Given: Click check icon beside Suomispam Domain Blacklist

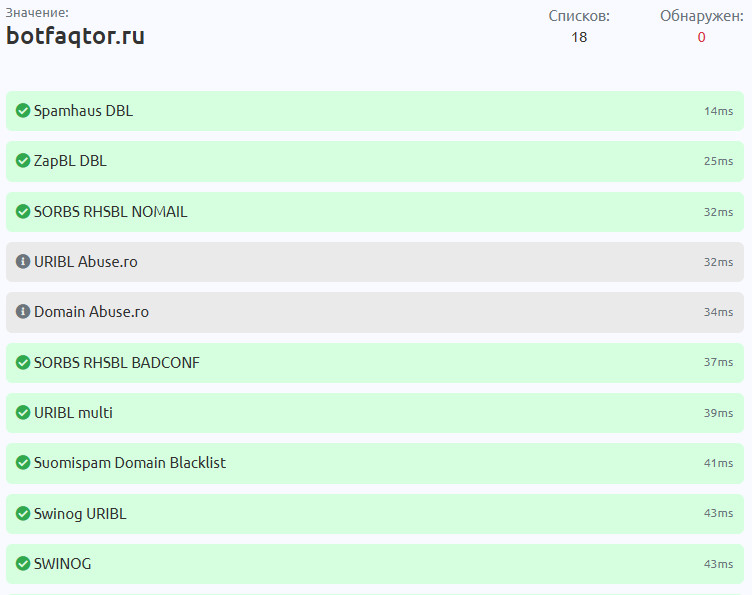Looking at the screenshot, I should click(23, 463).
